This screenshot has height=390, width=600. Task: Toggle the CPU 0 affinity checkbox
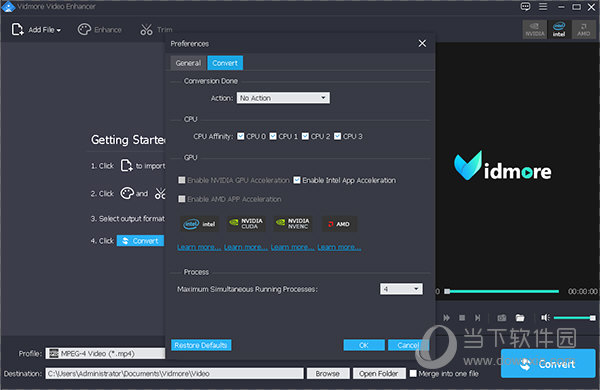click(x=241, y=136)
